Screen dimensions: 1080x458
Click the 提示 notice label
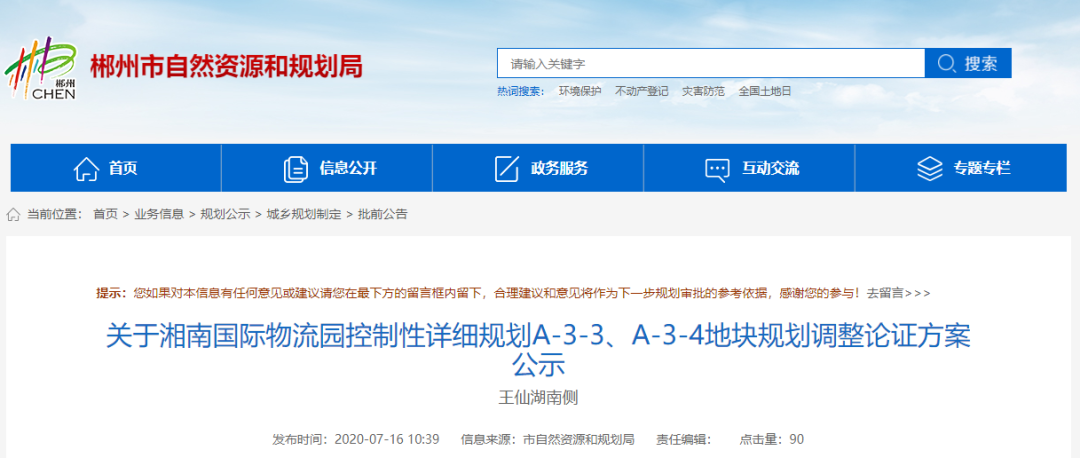click(112, 293)
